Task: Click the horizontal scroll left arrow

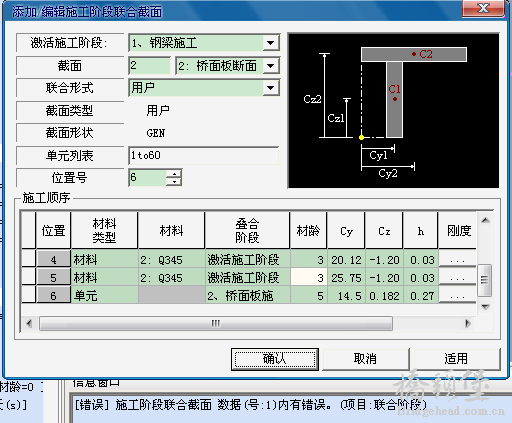Action: click(29, 323)
